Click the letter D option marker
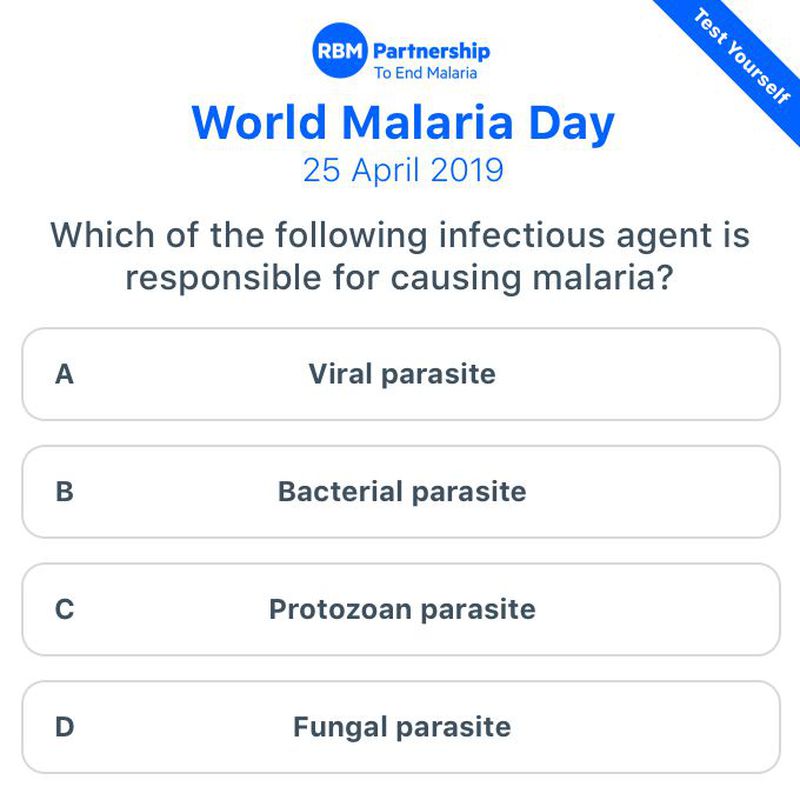The image size is (800, 800). 65,727
